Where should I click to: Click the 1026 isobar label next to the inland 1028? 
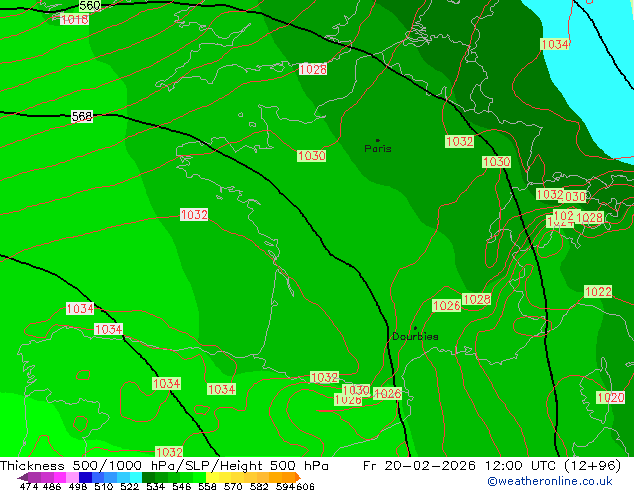(446, 305)
